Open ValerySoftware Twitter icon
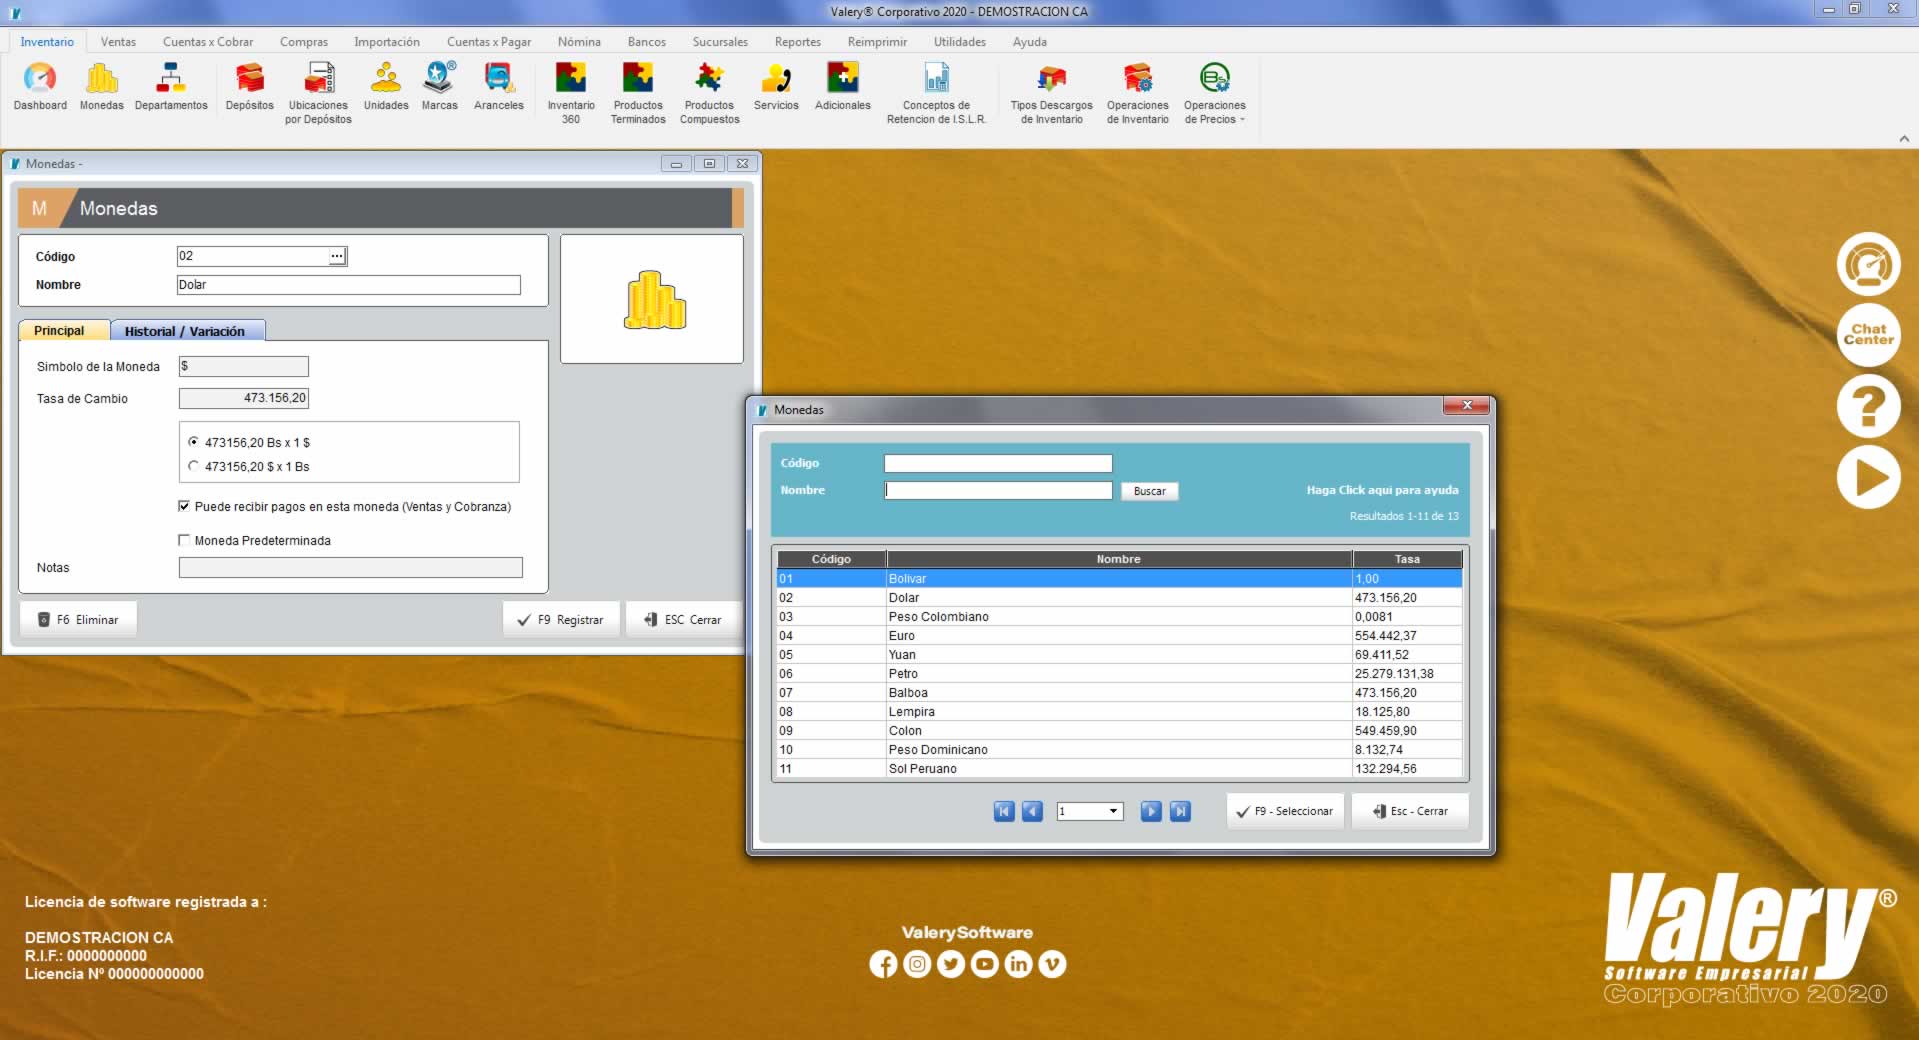1919x1040 pixels. [951, 964]
